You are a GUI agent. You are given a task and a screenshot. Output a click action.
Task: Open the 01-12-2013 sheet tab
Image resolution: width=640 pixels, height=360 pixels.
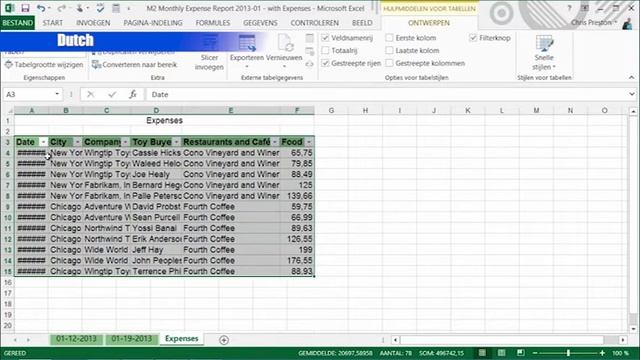76,339
